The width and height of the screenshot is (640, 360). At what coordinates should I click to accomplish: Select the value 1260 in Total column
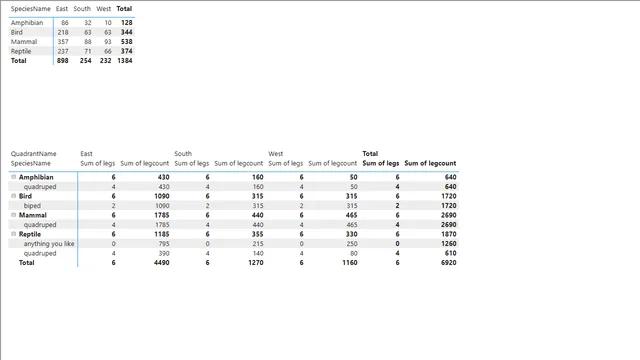[449, 244]
